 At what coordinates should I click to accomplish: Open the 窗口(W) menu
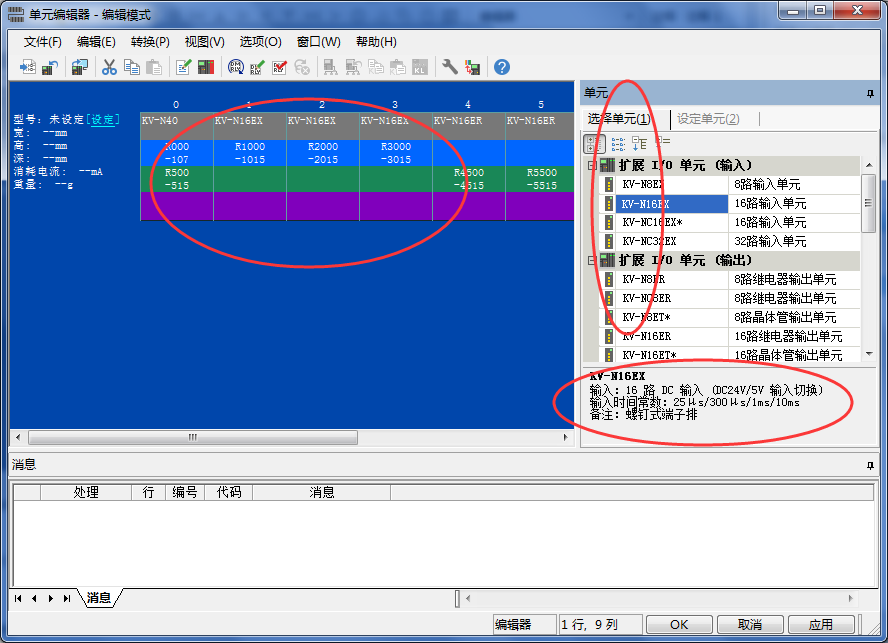pos(319,42)
